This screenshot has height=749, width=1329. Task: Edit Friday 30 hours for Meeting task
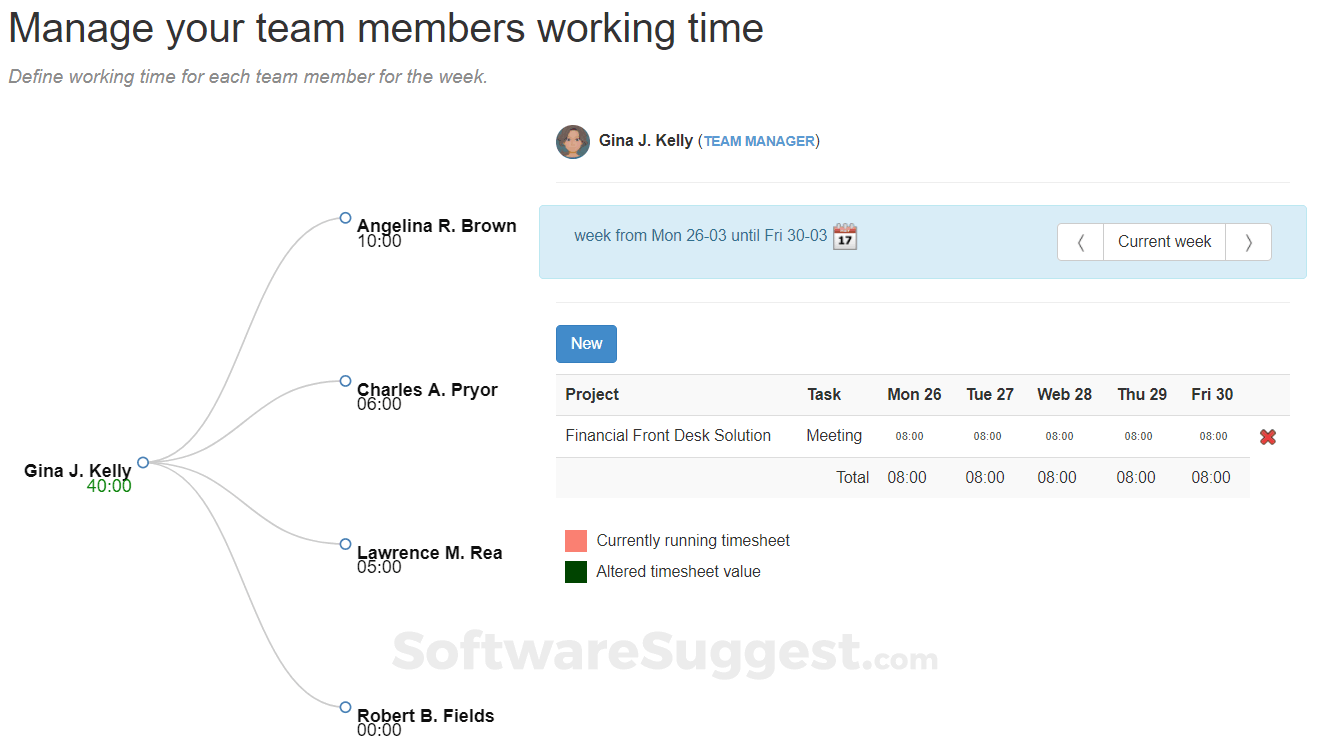coord(1213,437)
